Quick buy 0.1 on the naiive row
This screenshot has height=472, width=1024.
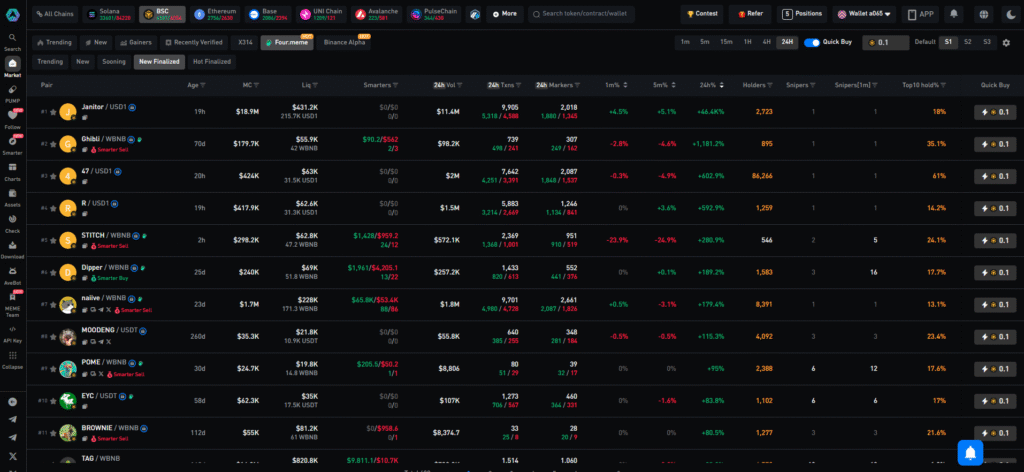tap(995, 305)
